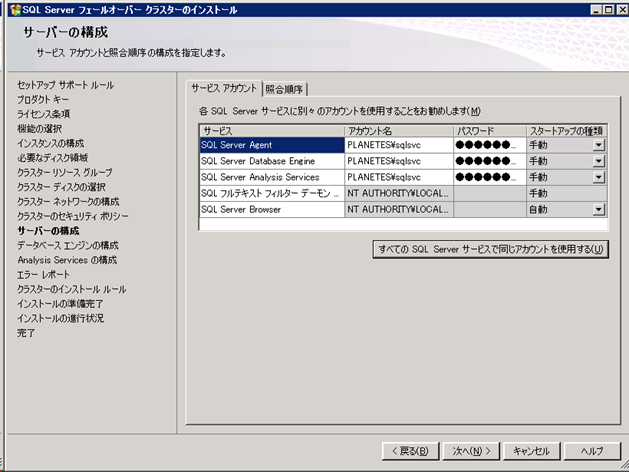Maximize the SQL Server setup window
Viewport: 629px width, 472px height.
click(608, 10)
